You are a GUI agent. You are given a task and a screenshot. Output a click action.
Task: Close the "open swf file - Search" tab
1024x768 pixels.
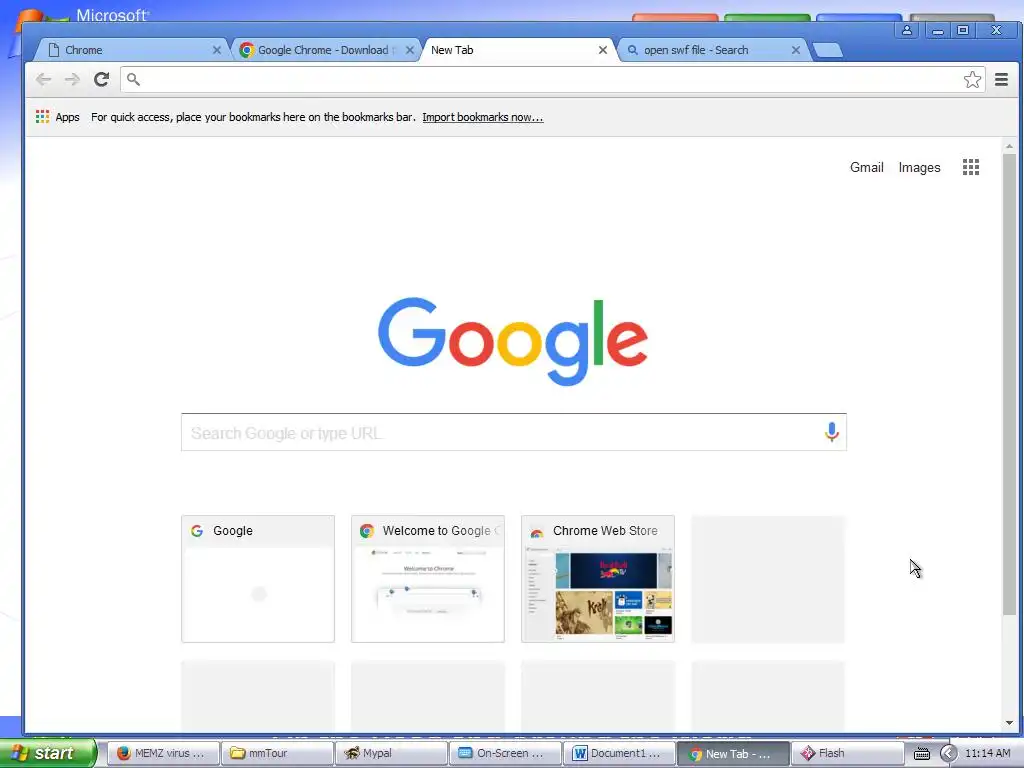coord(795,50)
